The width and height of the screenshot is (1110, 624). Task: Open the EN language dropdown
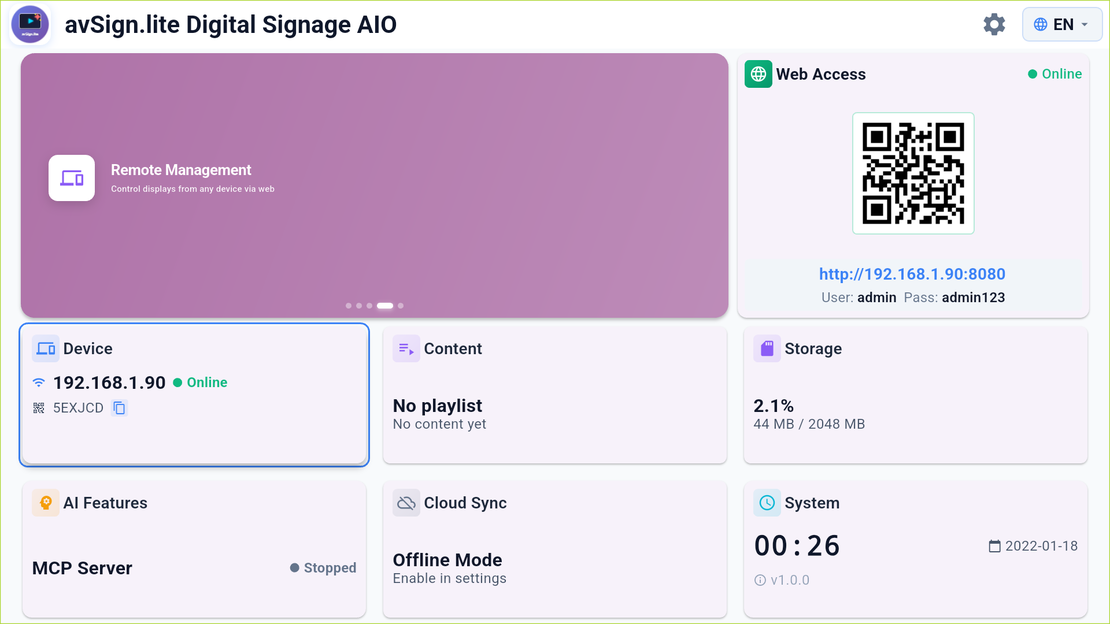[1062, 23]
